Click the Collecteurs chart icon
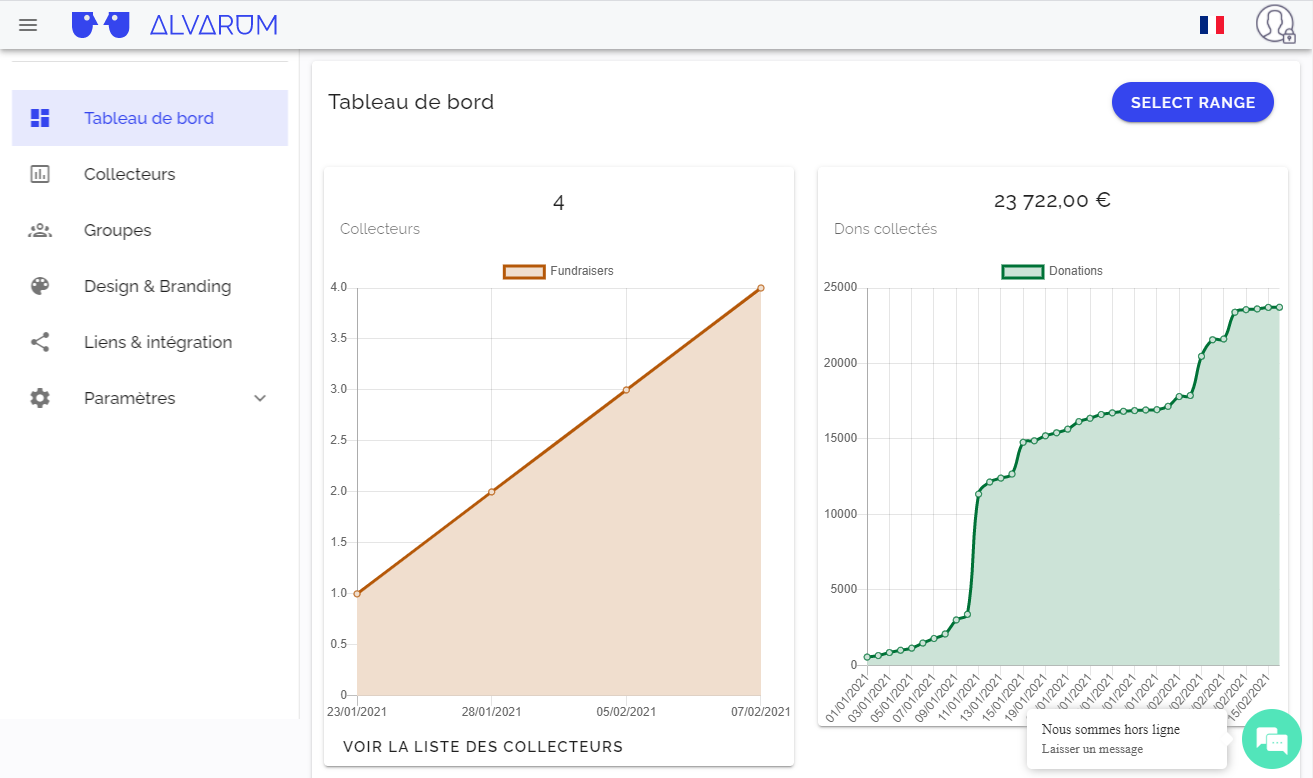Image resolution: width=1313 pixels, height=778 pixels. click(x=40, y=174)
